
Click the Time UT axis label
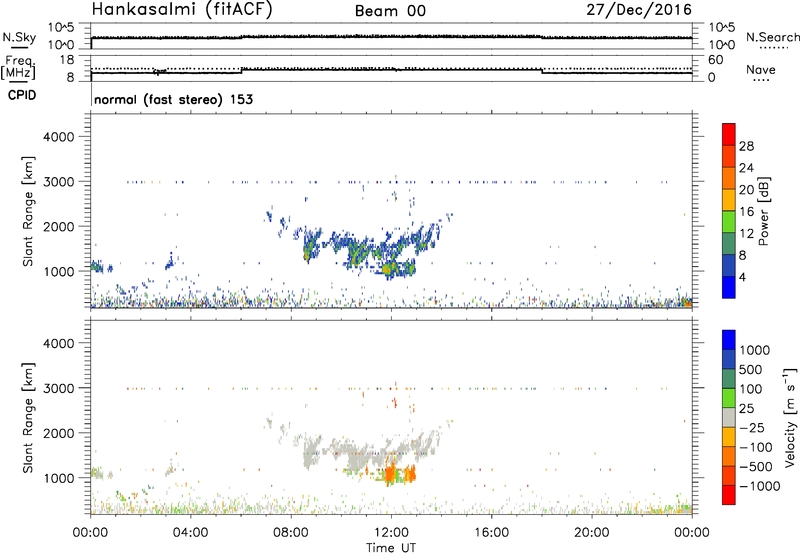click(391, 547)
